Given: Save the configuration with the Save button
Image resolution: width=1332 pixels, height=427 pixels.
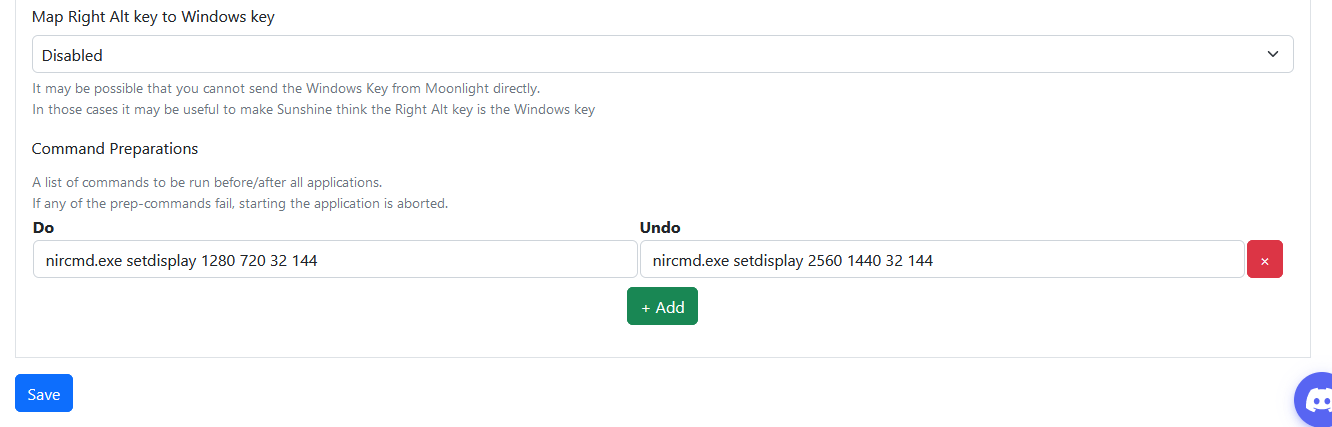Looking at the screenshot, I should pyautogui.click(x=44, y=393).
